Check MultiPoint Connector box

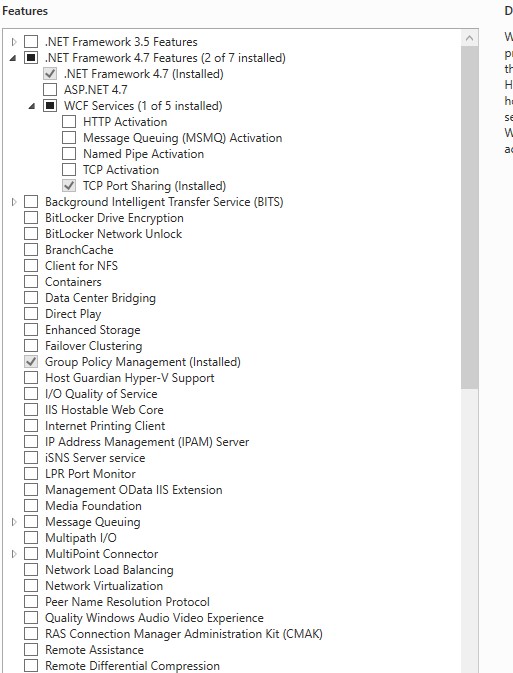tap(31, 554)
